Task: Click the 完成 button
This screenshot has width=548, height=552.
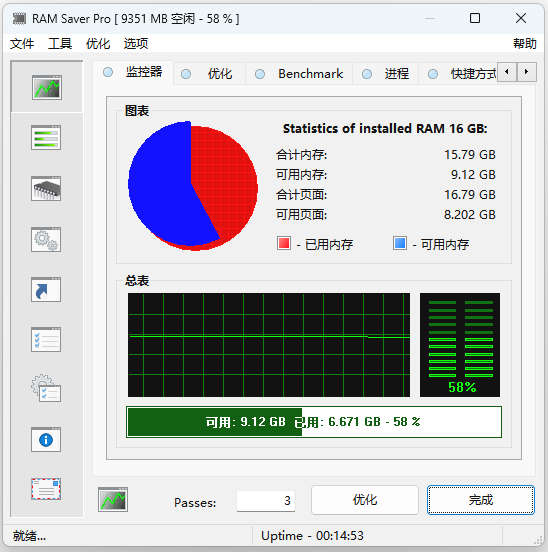Action: [481, 500]
